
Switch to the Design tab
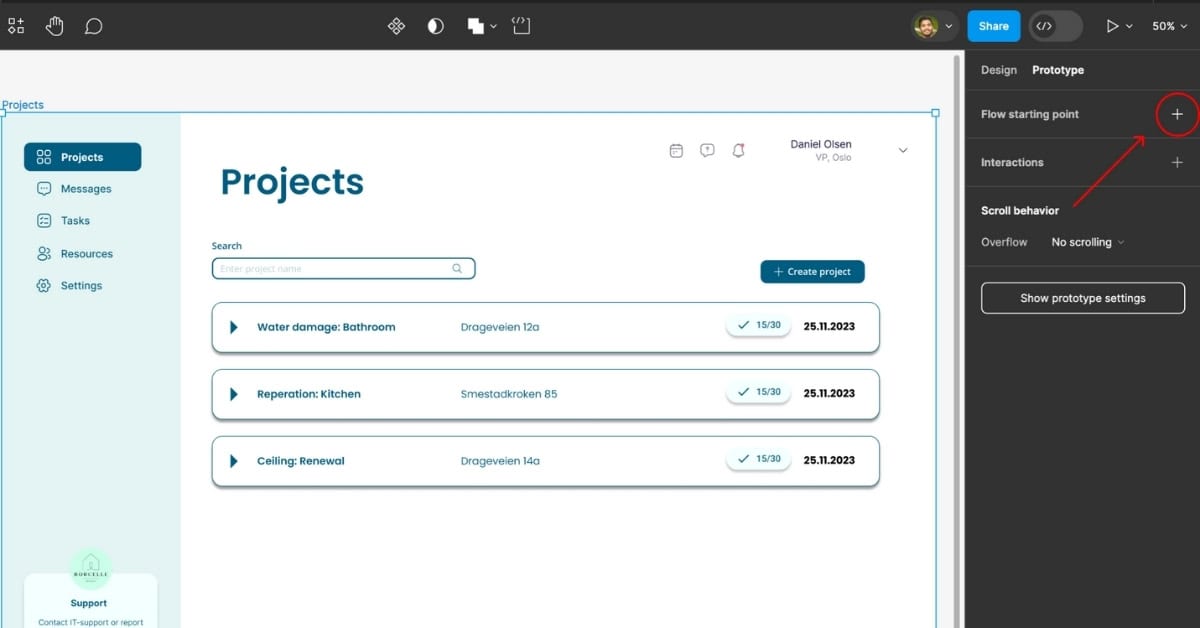coord(998,69)
